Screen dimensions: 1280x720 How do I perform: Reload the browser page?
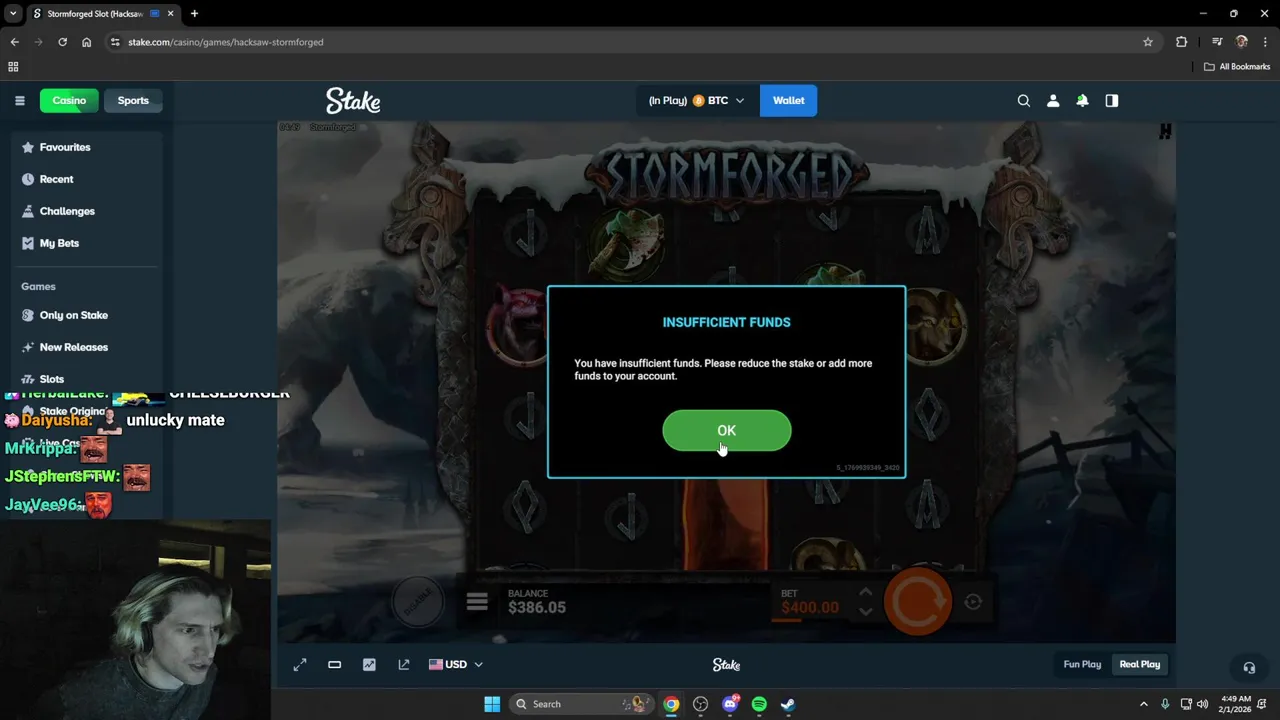[x=62, y=42]
